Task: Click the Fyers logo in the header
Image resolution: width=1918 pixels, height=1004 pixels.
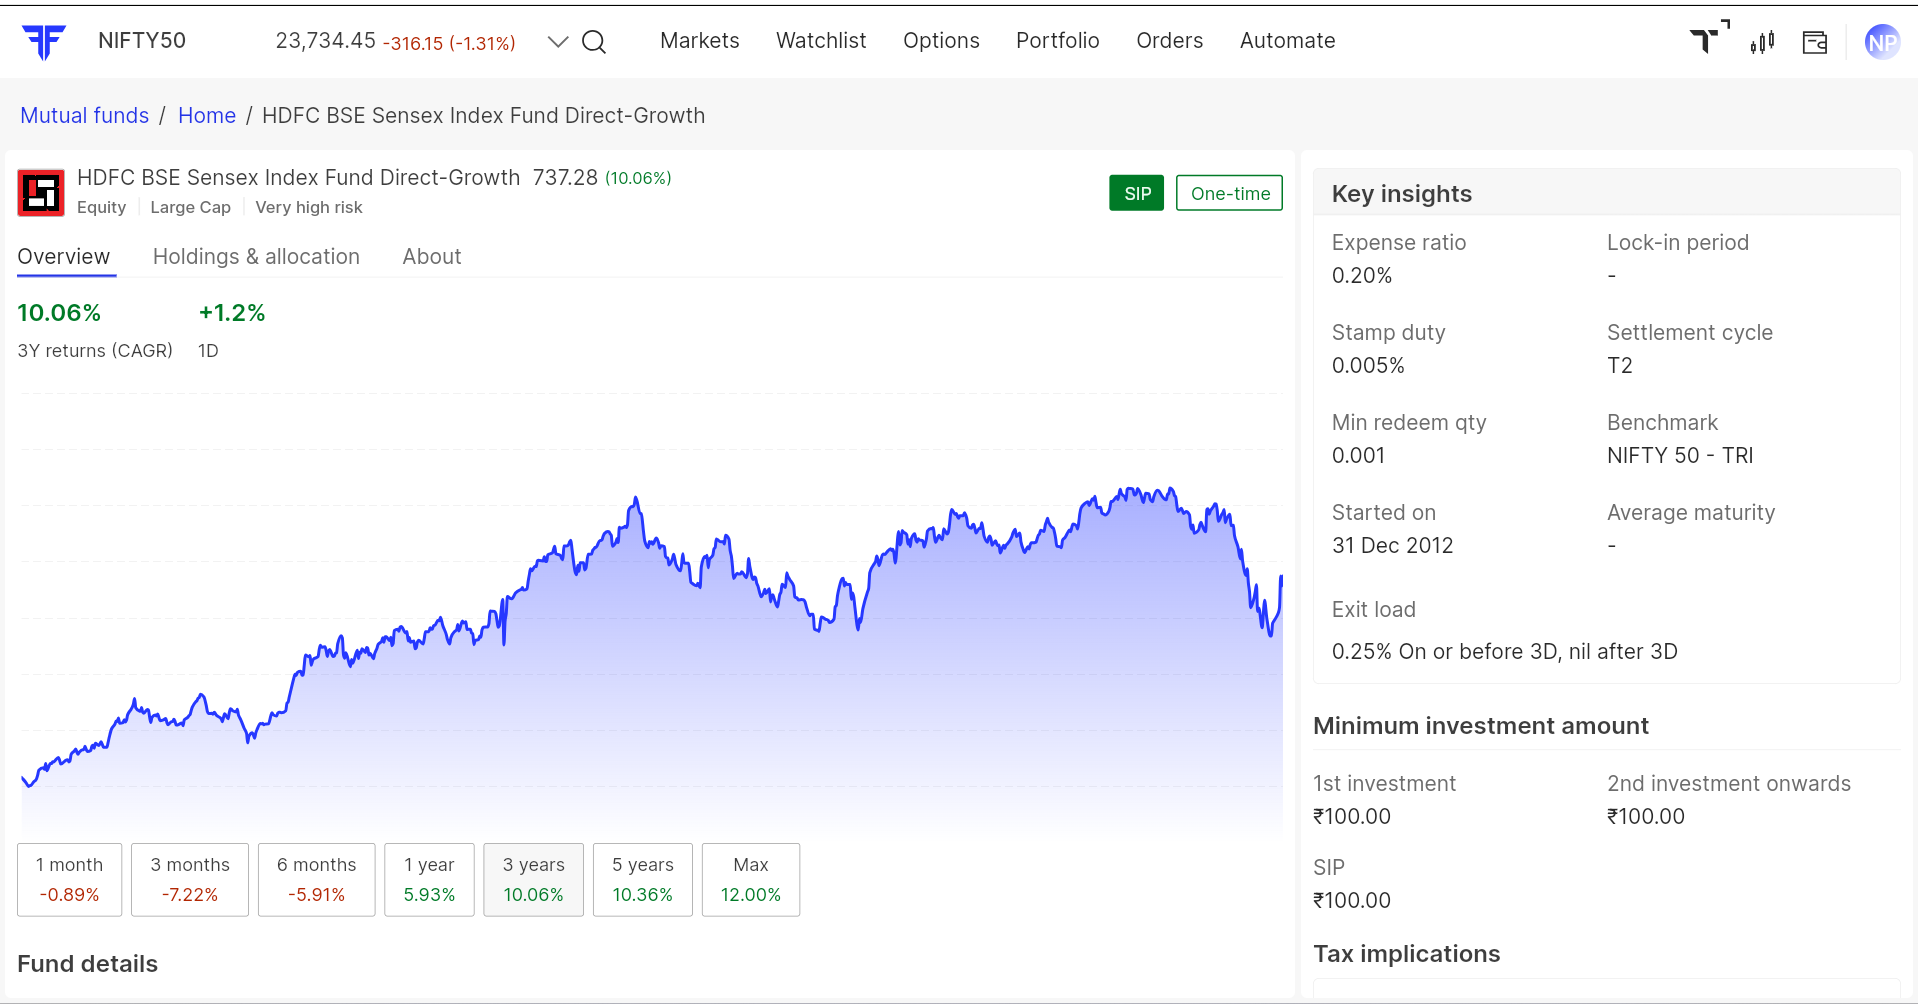Action: coord(44,41)
